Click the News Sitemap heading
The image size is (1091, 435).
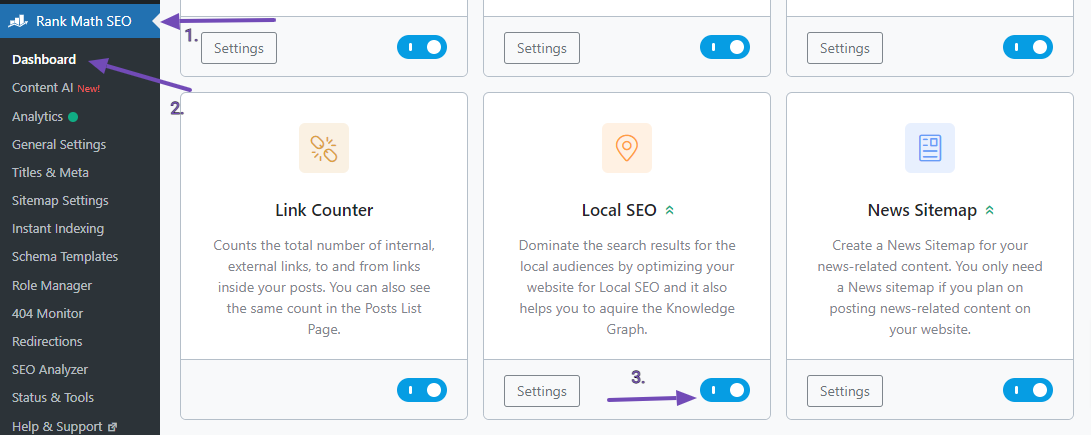click(923, 210)
